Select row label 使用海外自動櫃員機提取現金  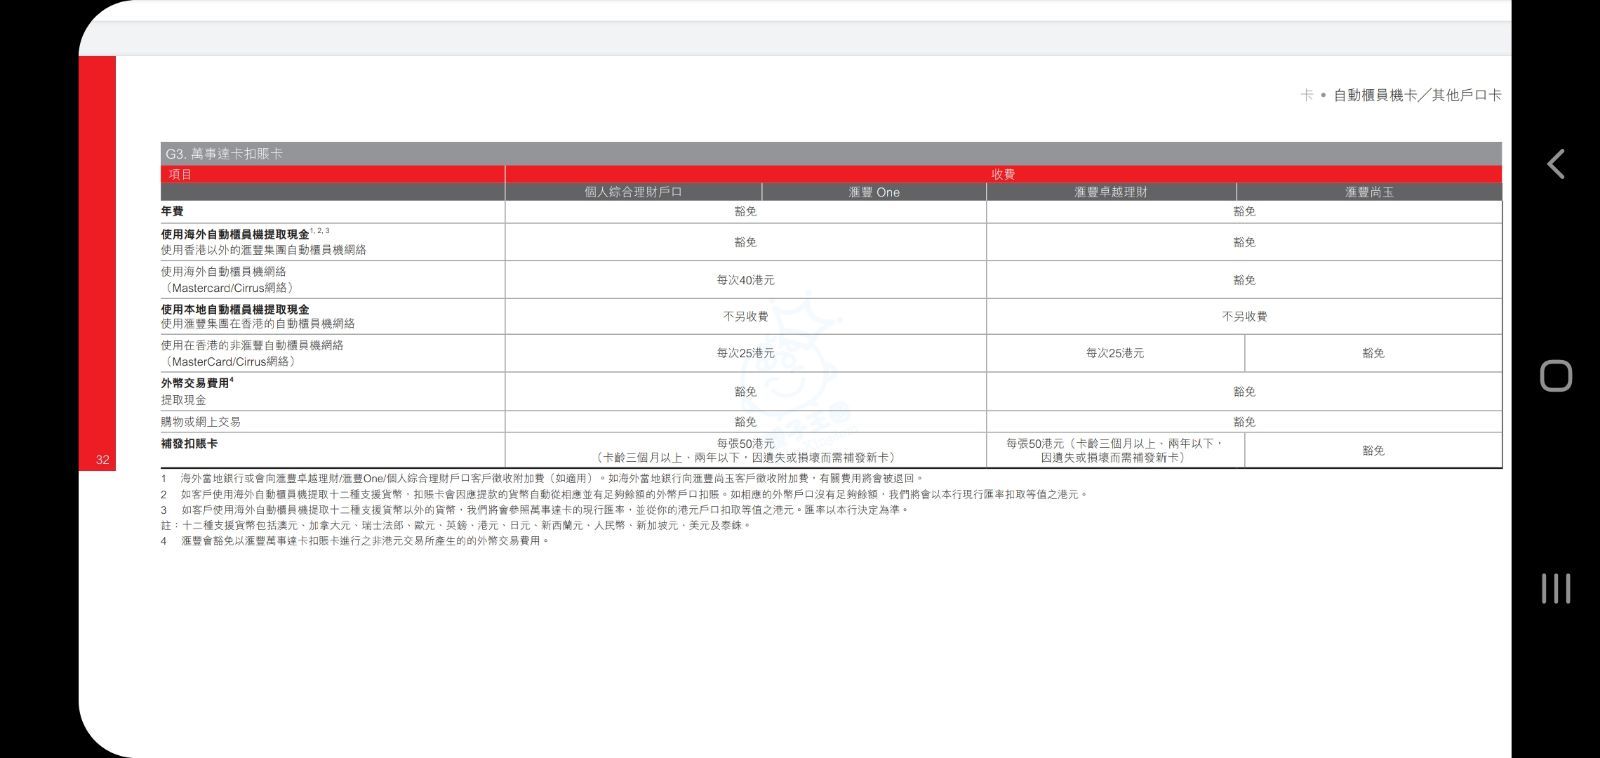pos(235,234)
